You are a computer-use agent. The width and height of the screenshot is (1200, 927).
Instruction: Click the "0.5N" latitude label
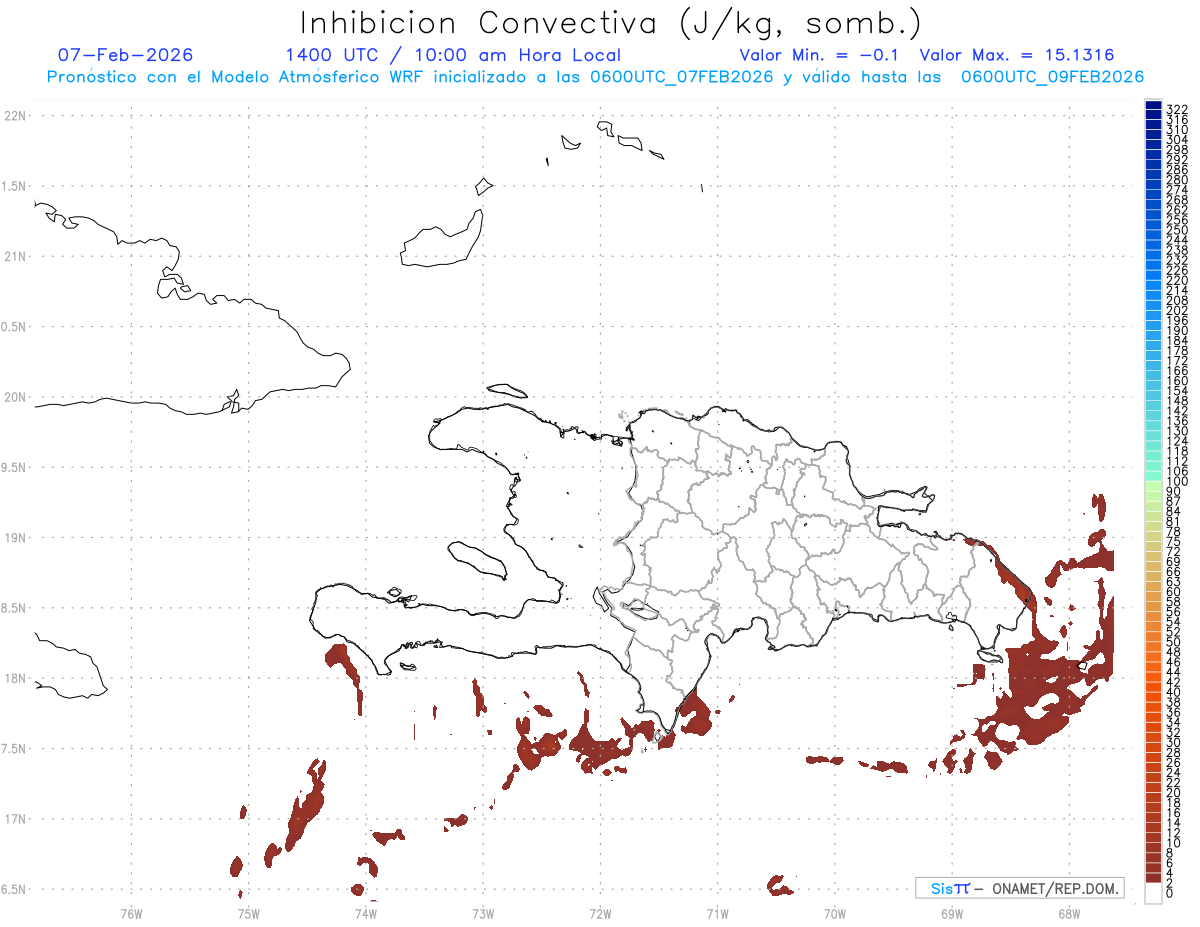point(14,327)
